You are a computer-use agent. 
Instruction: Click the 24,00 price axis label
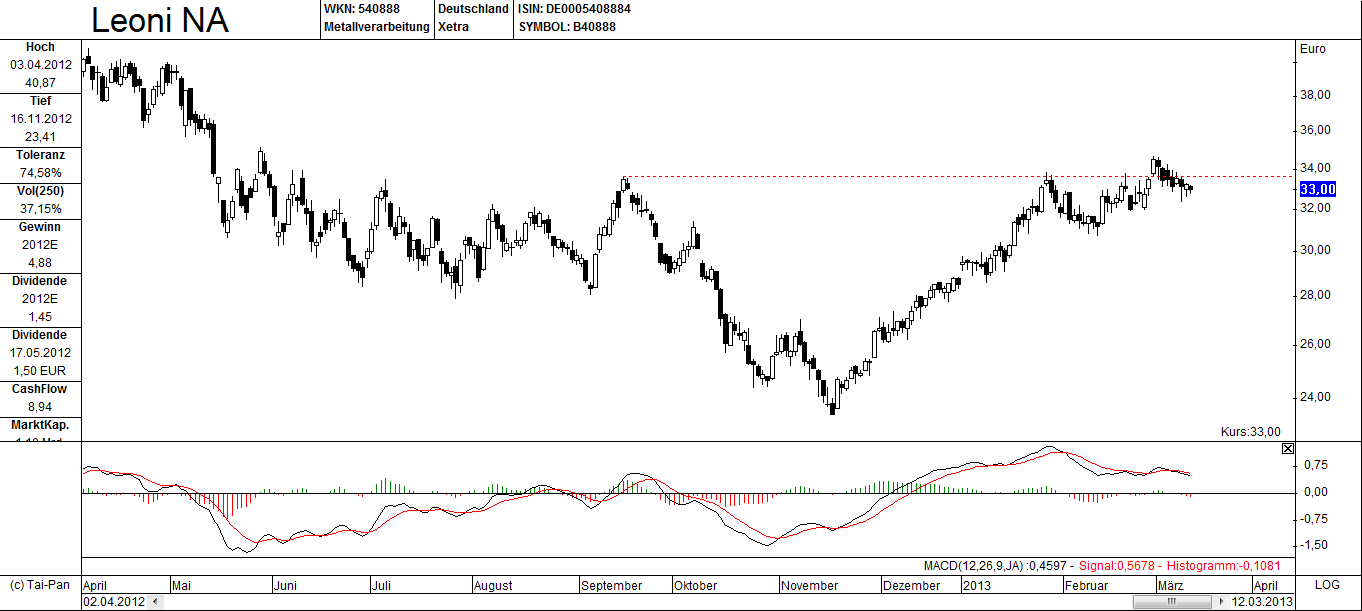click(1315, 397)
